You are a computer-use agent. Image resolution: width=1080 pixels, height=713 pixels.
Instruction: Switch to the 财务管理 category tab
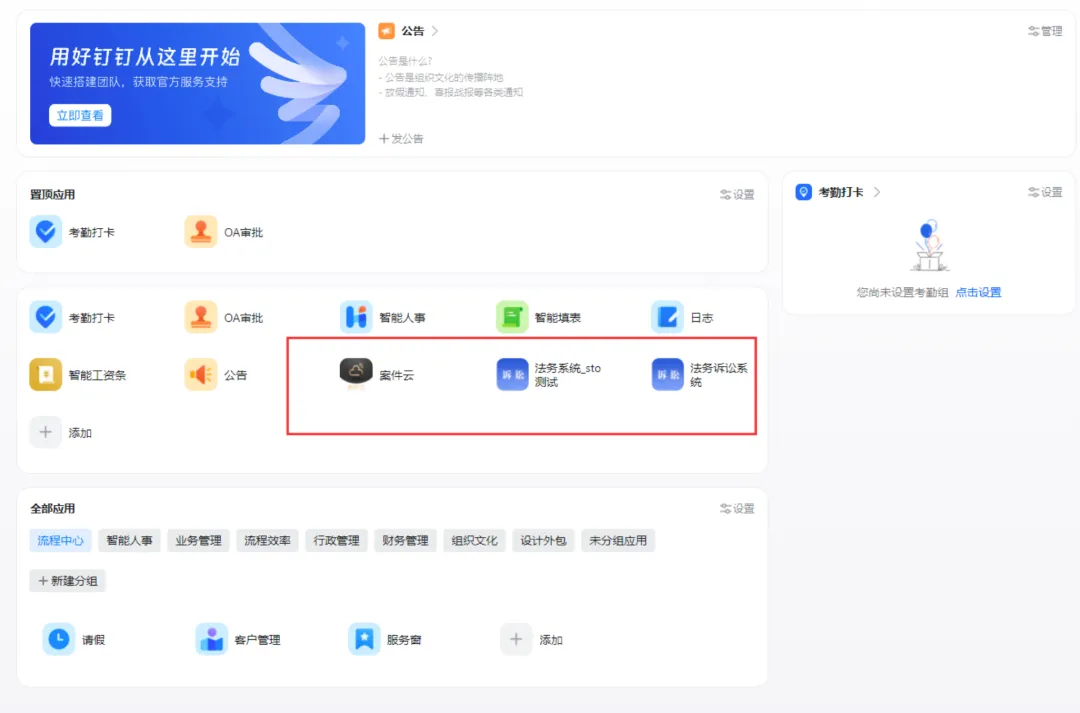pyautogui.click(x=405, y=541)
